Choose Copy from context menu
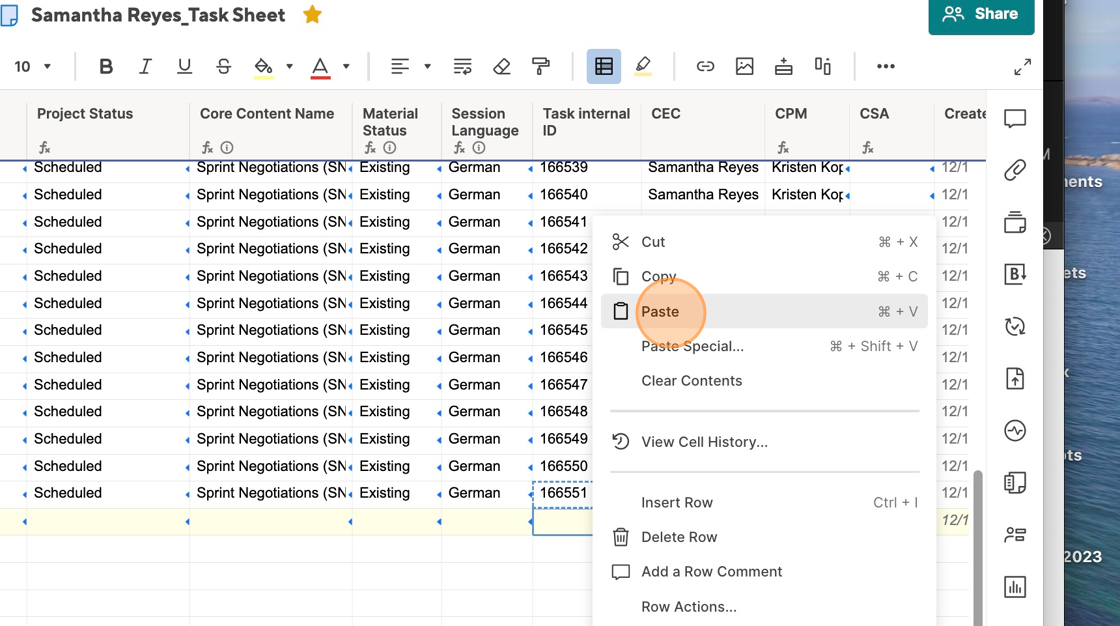 point(764,277)
